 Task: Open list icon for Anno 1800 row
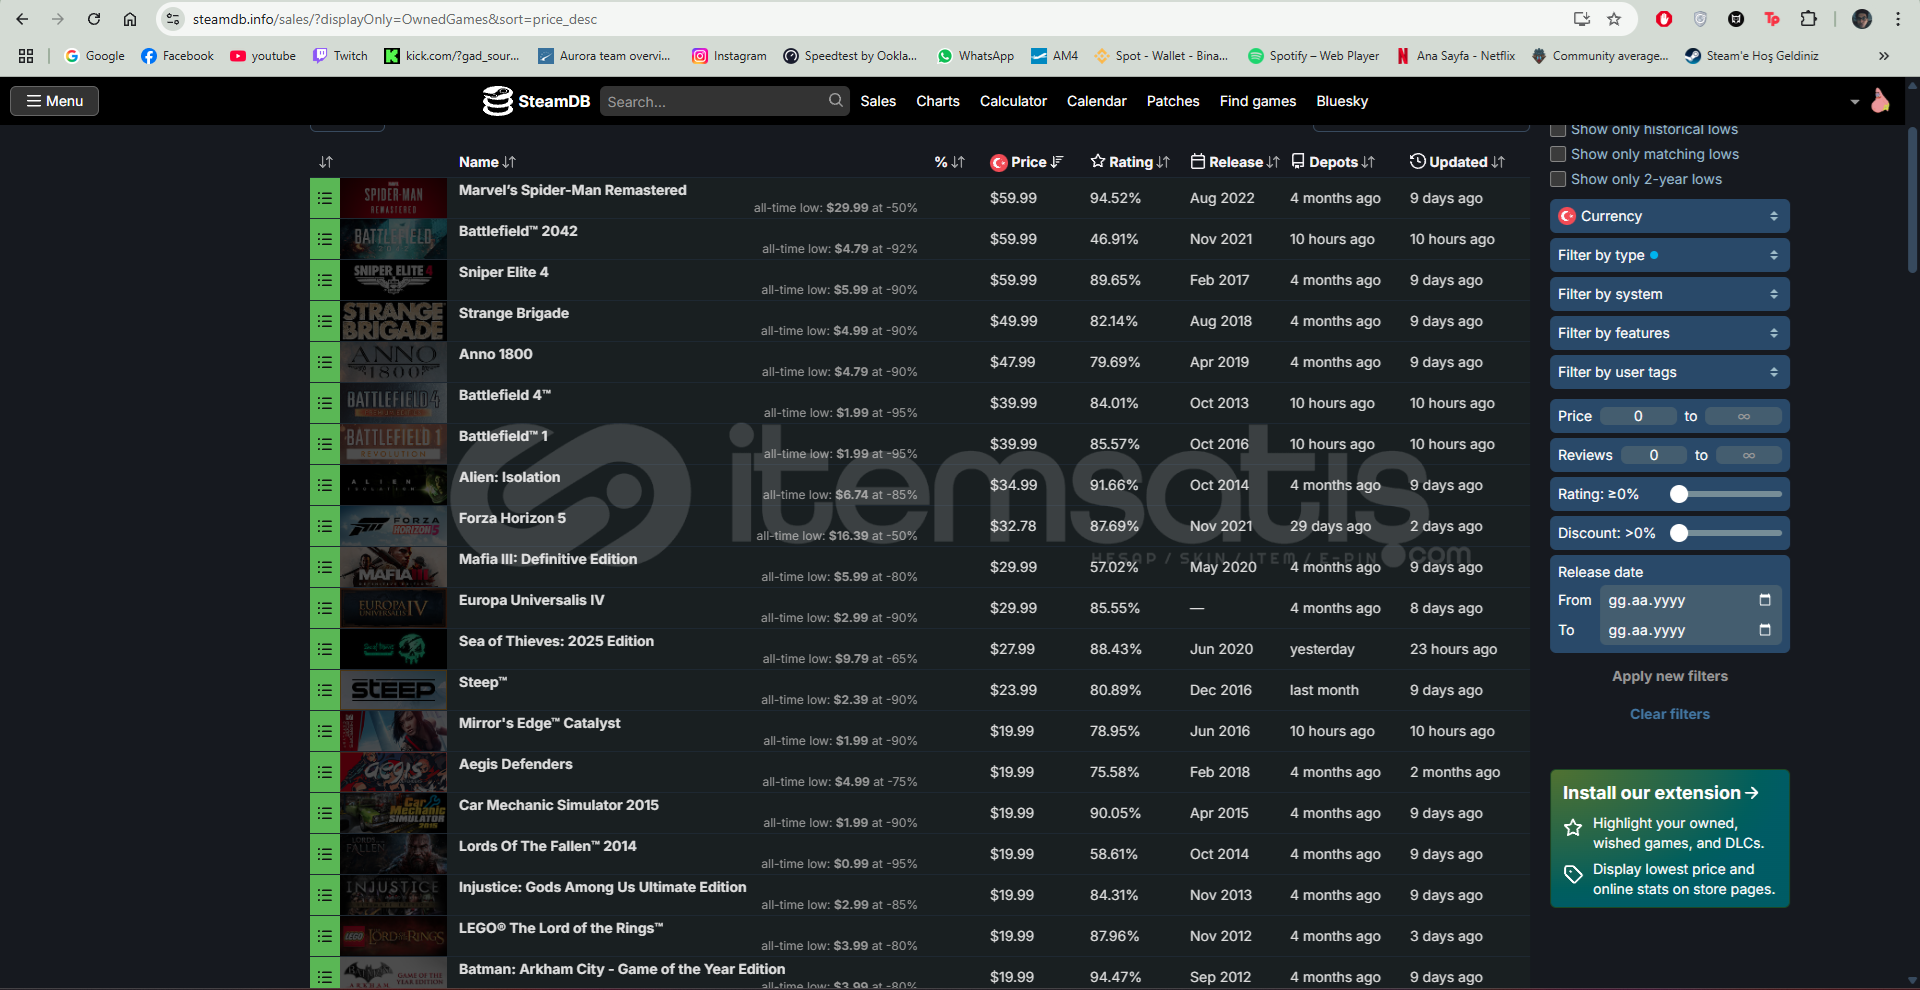325,362
